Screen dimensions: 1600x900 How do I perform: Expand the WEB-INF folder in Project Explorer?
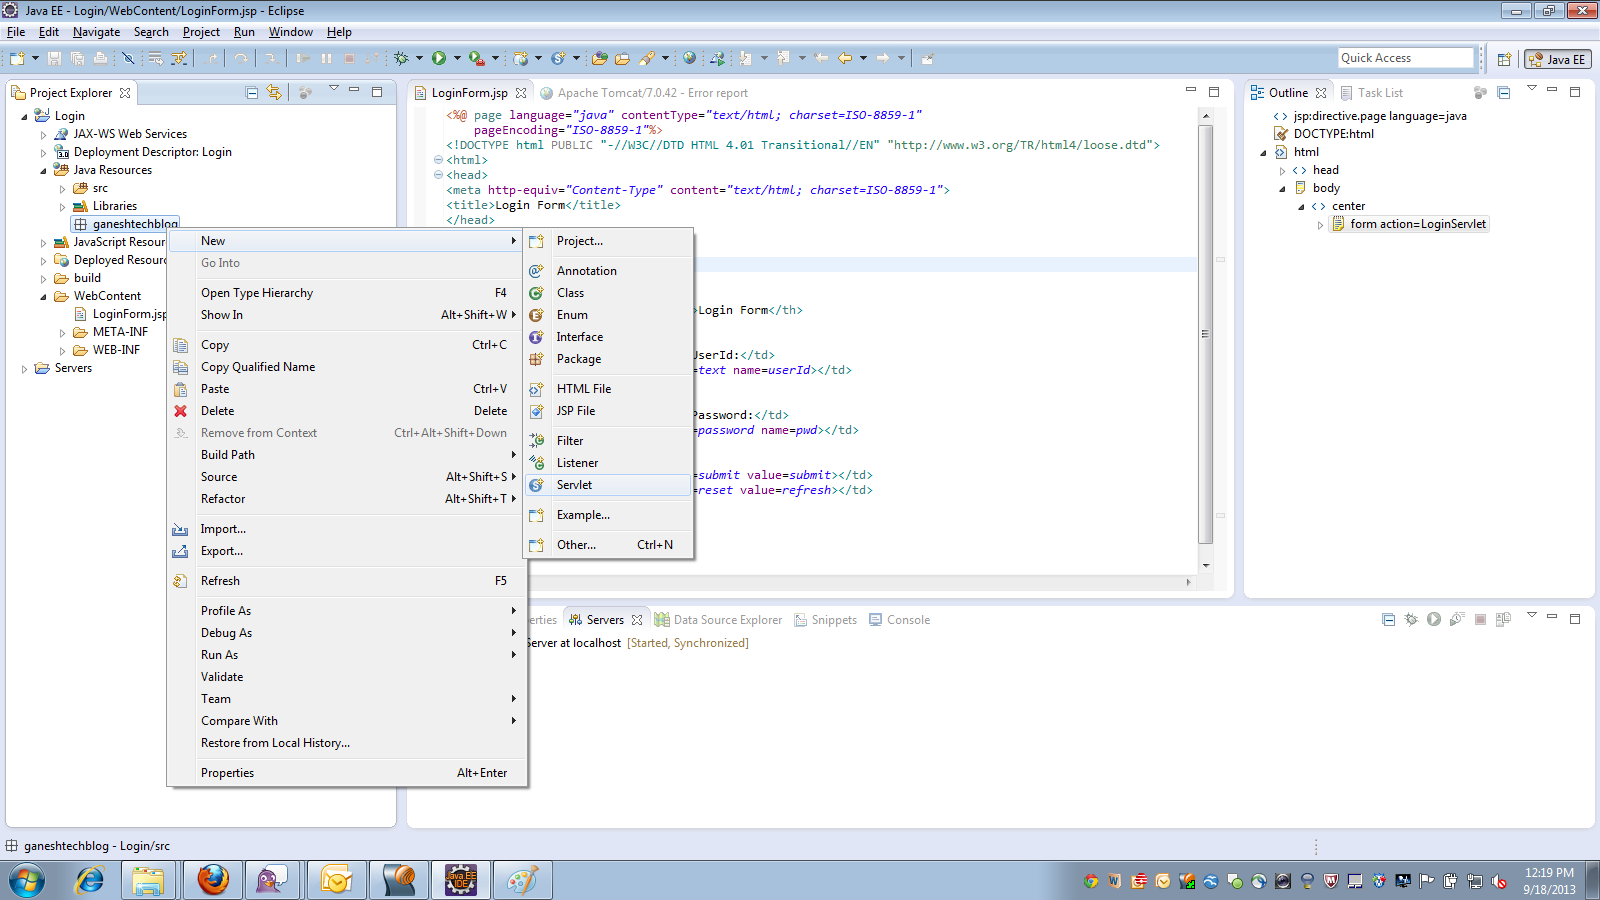[63, 349]
